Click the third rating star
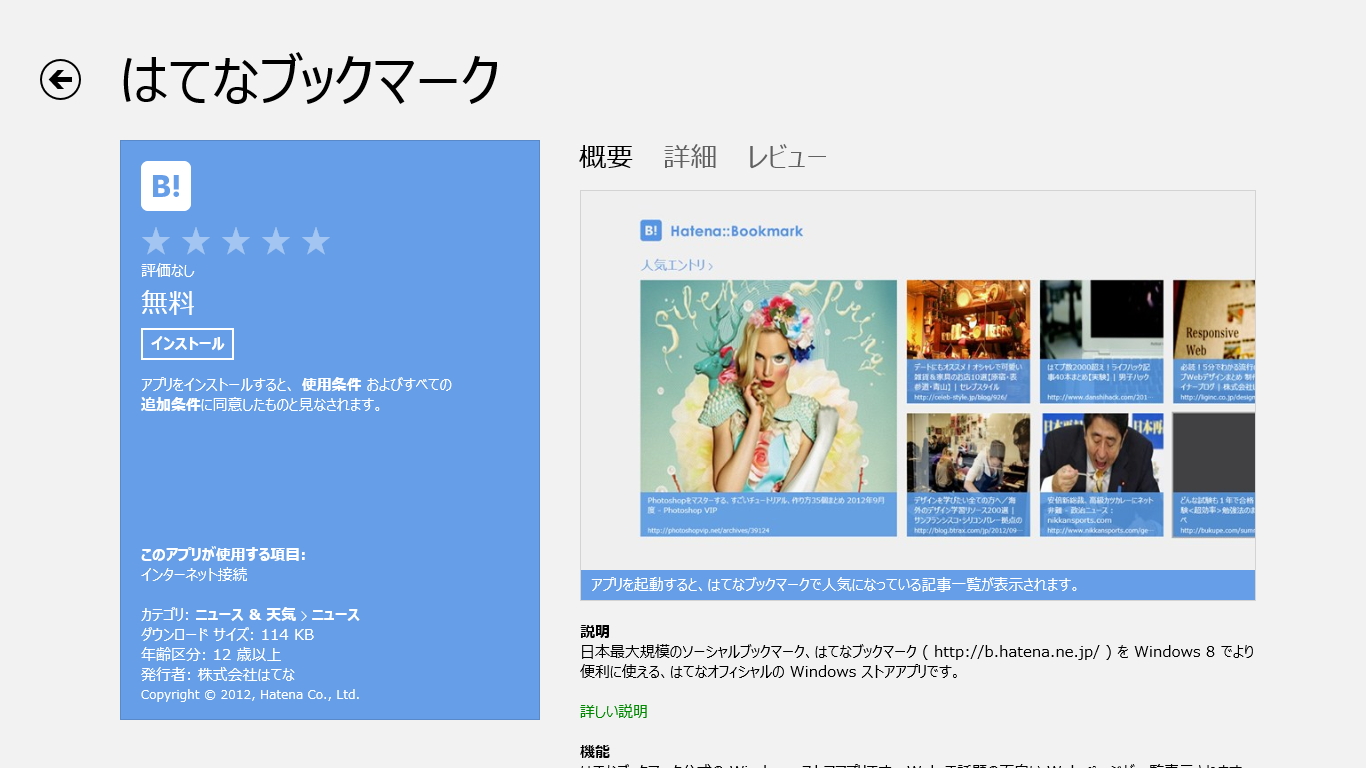Image resolution: width=1366 pixels, height=768 pixels. coord(236,241)
